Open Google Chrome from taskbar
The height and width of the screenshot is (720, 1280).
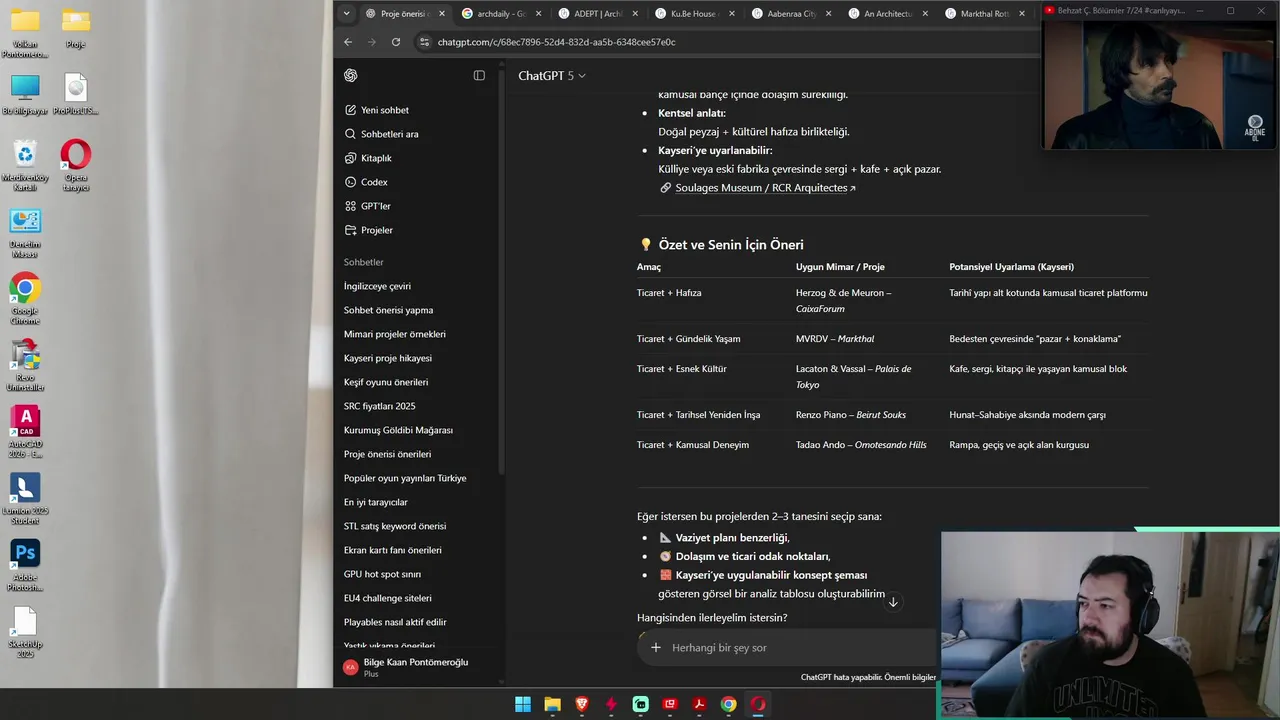click(x=729, y=704)
